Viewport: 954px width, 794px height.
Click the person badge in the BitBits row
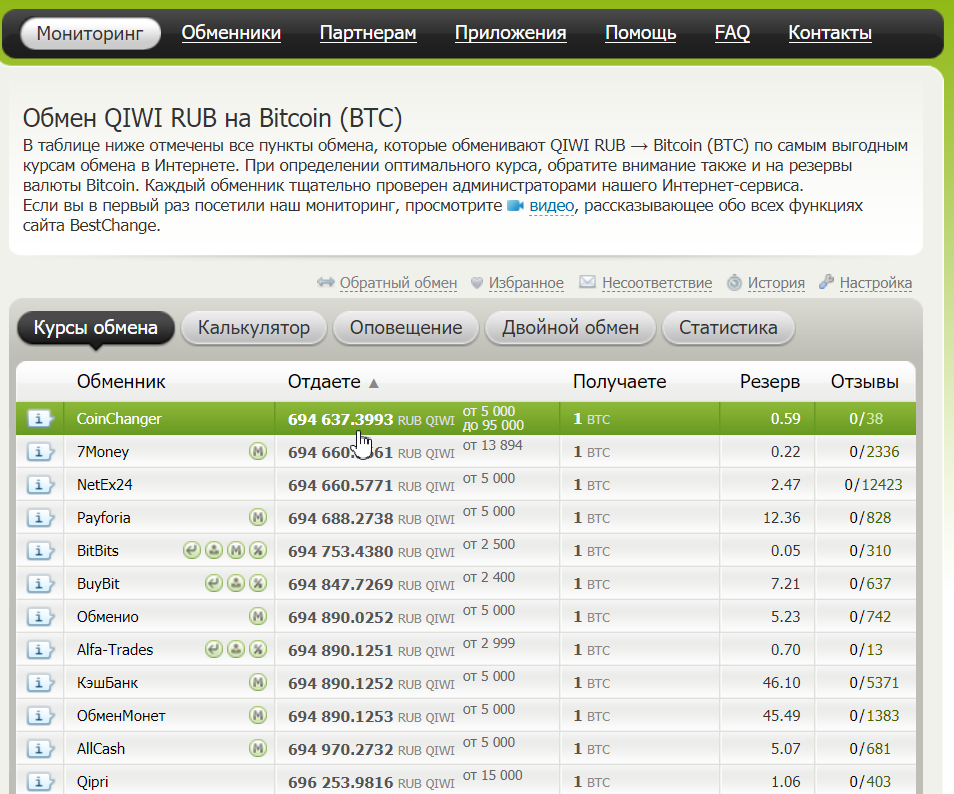tap(214, 551)
